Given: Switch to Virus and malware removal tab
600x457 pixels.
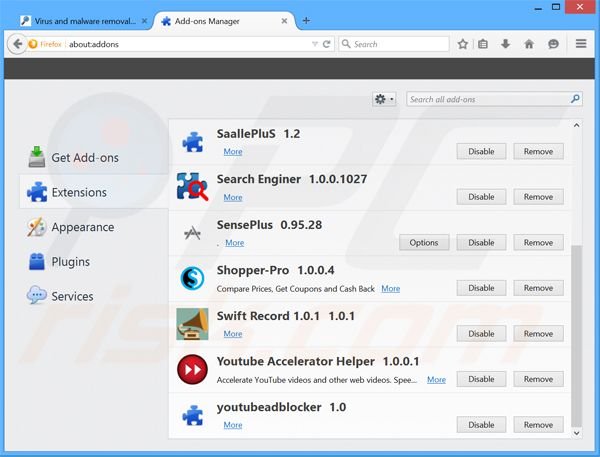Looking at the screenshot, I should 85,21.
